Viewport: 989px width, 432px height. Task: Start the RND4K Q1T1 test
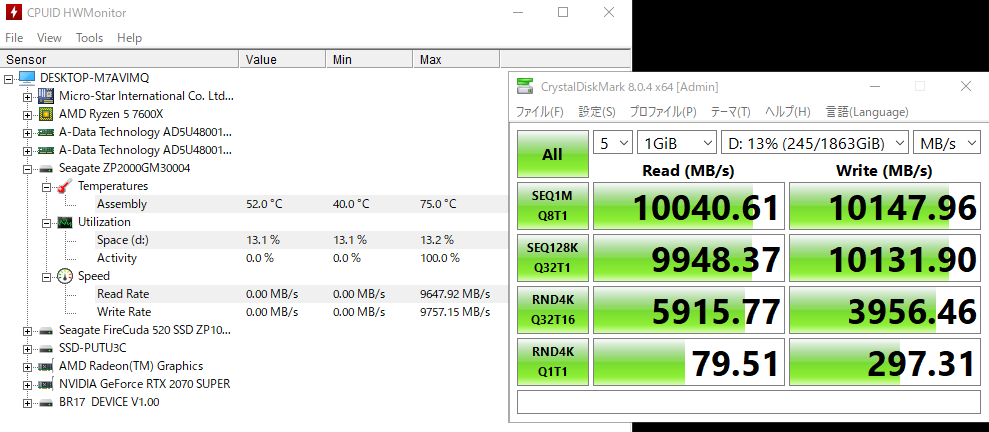(553, 362)
